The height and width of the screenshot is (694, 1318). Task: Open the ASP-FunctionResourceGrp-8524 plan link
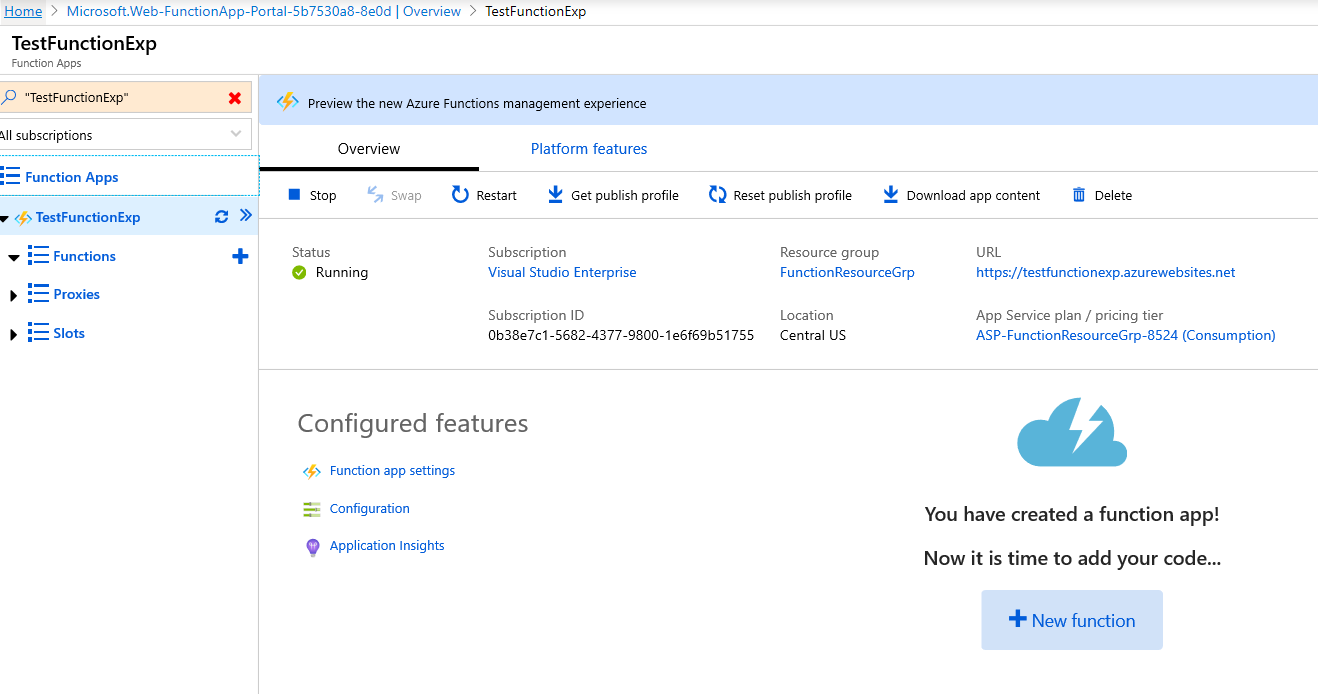click(x=1126, y=335)
